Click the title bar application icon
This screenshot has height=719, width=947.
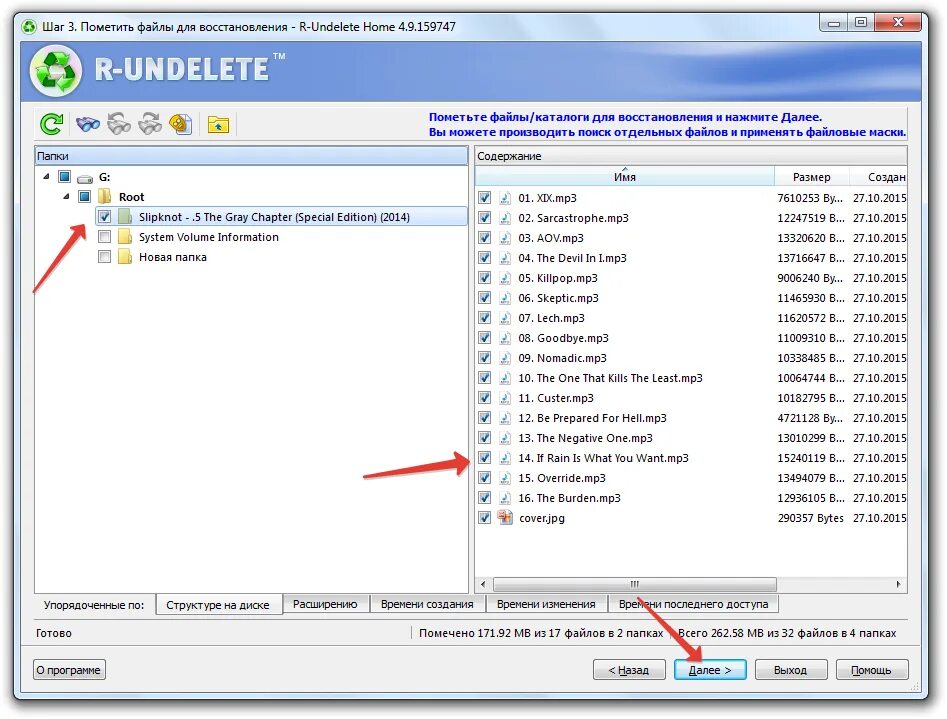[28, 27]
